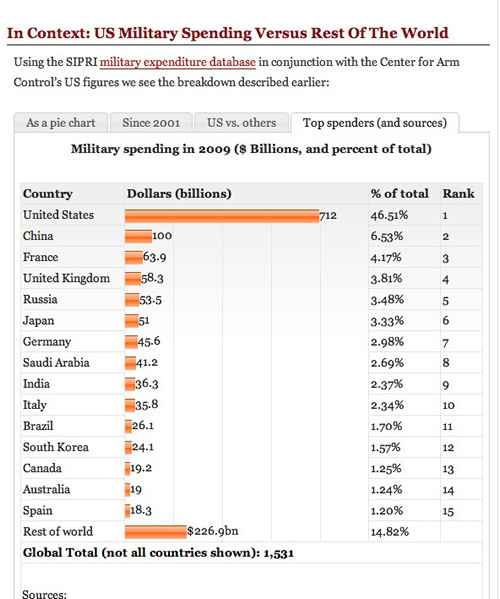Click the 'Top spenders (and sources)' tab

click(x=375, y=123)
